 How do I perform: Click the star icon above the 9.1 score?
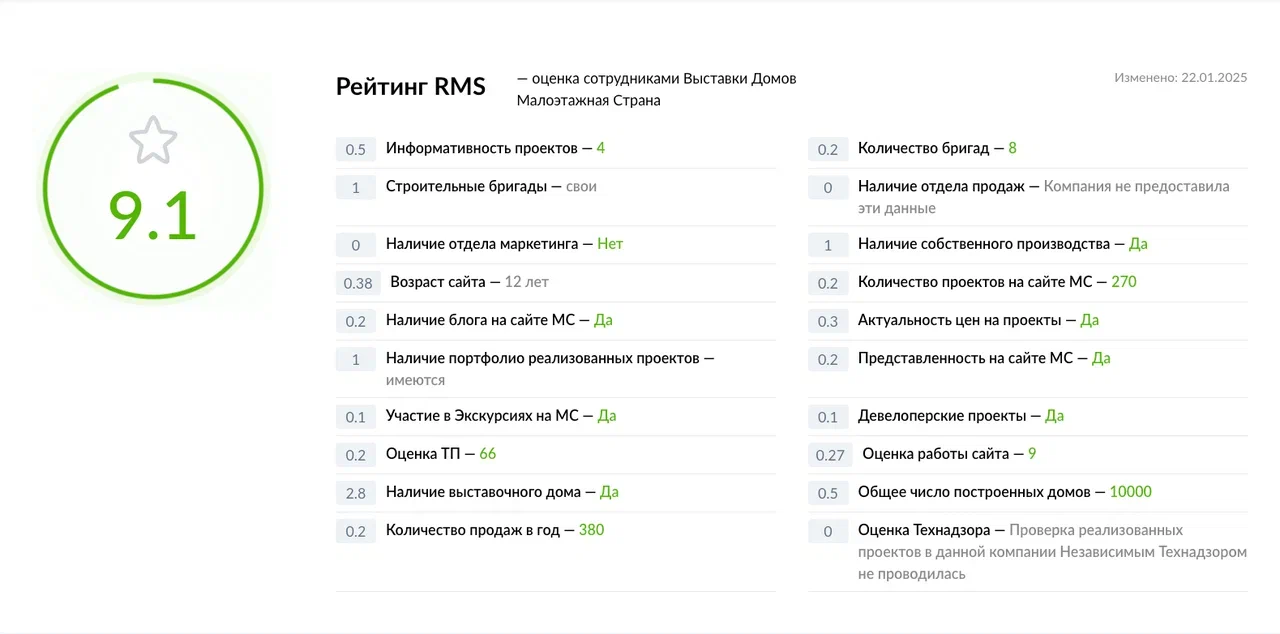click(x=153, y=140)
